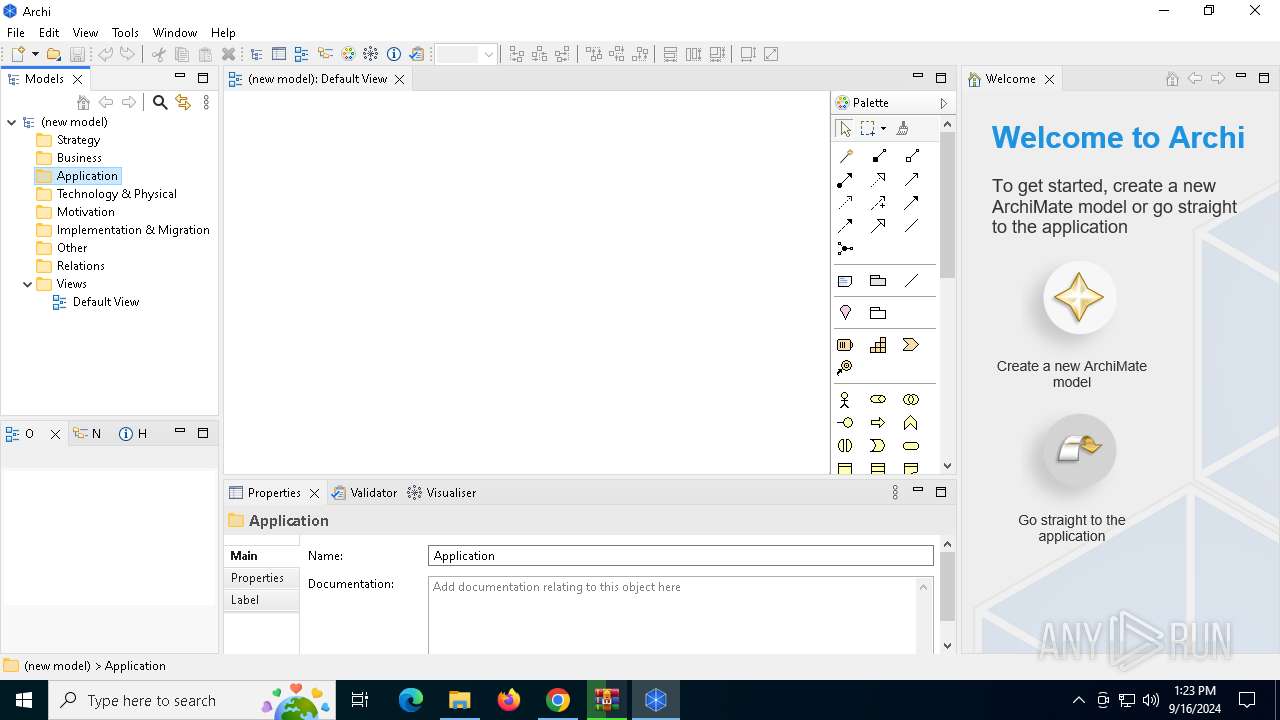Image resolution: width=1280 pixels, height=720 pixels.
Task: Select the Access relation tool
Action: pyautogui.click(x=845, y=203)
